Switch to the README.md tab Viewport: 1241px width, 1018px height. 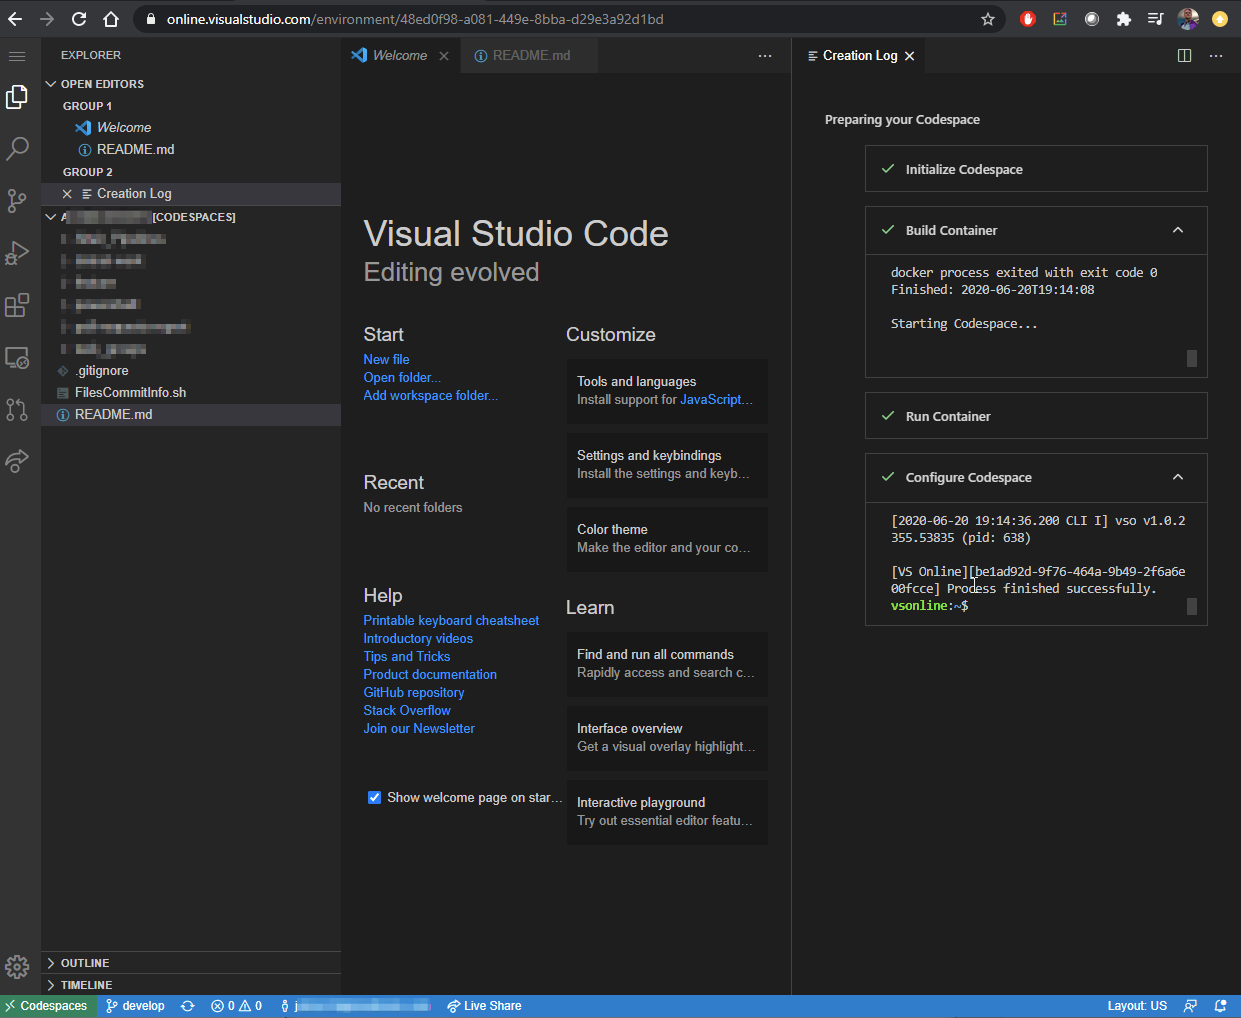pos(530,56)
